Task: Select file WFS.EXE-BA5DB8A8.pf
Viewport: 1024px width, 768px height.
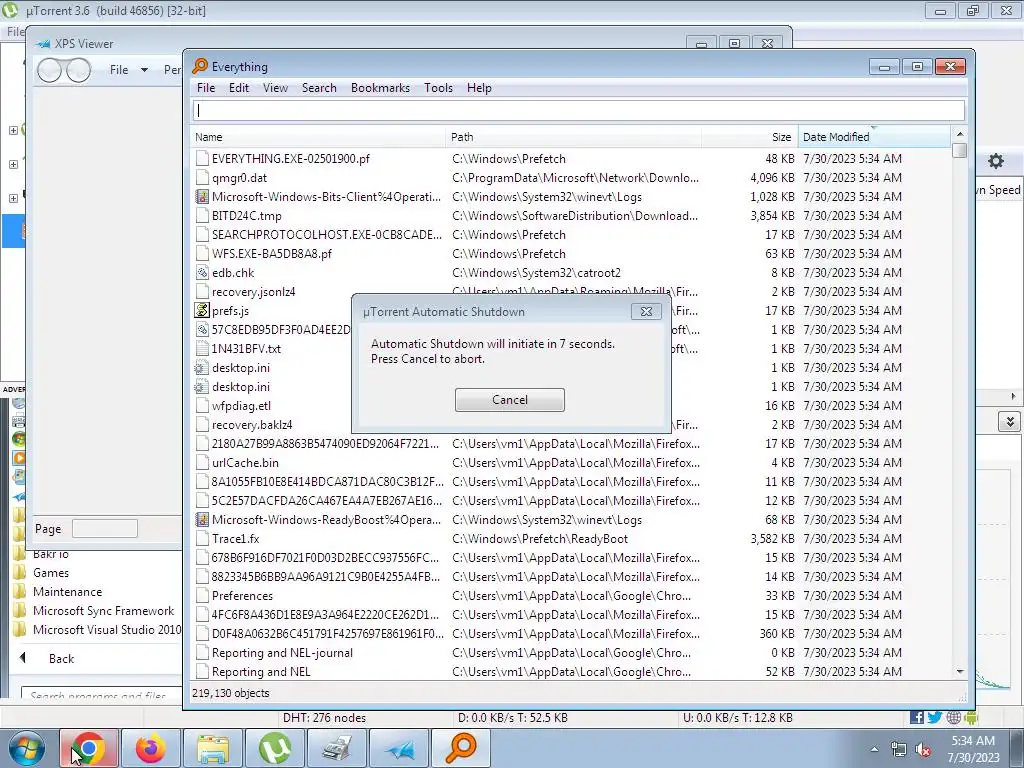Action: (271, 253)
